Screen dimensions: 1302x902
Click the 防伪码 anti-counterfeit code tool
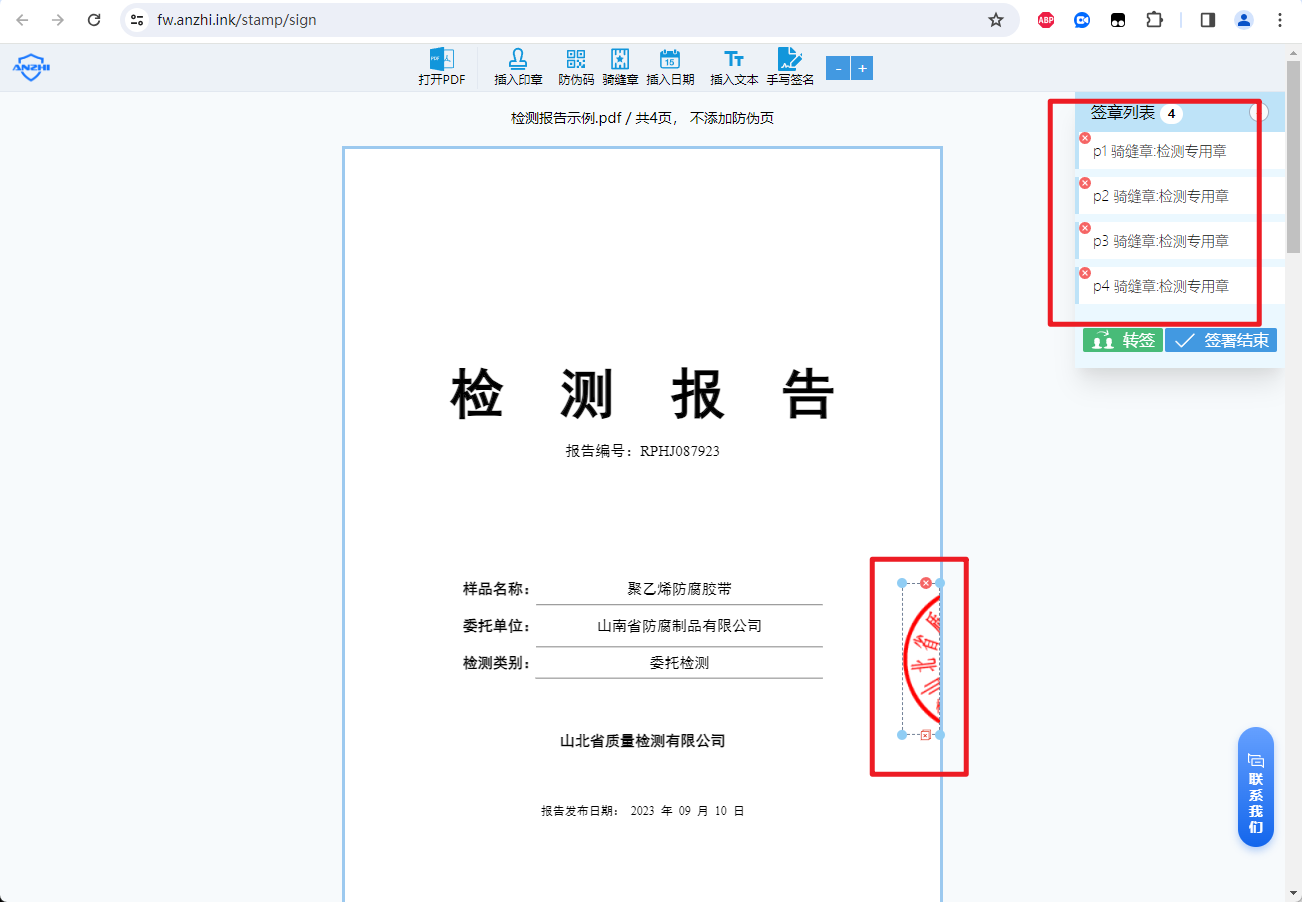pyautogui.click(x=575, y=67)
